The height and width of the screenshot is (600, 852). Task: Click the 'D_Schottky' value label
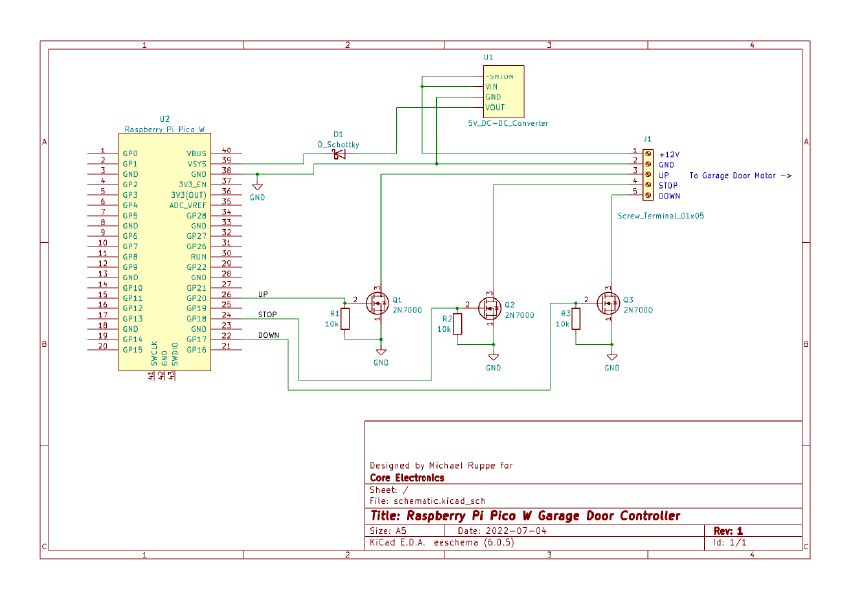pyautogui.click(x=339, y=145)
